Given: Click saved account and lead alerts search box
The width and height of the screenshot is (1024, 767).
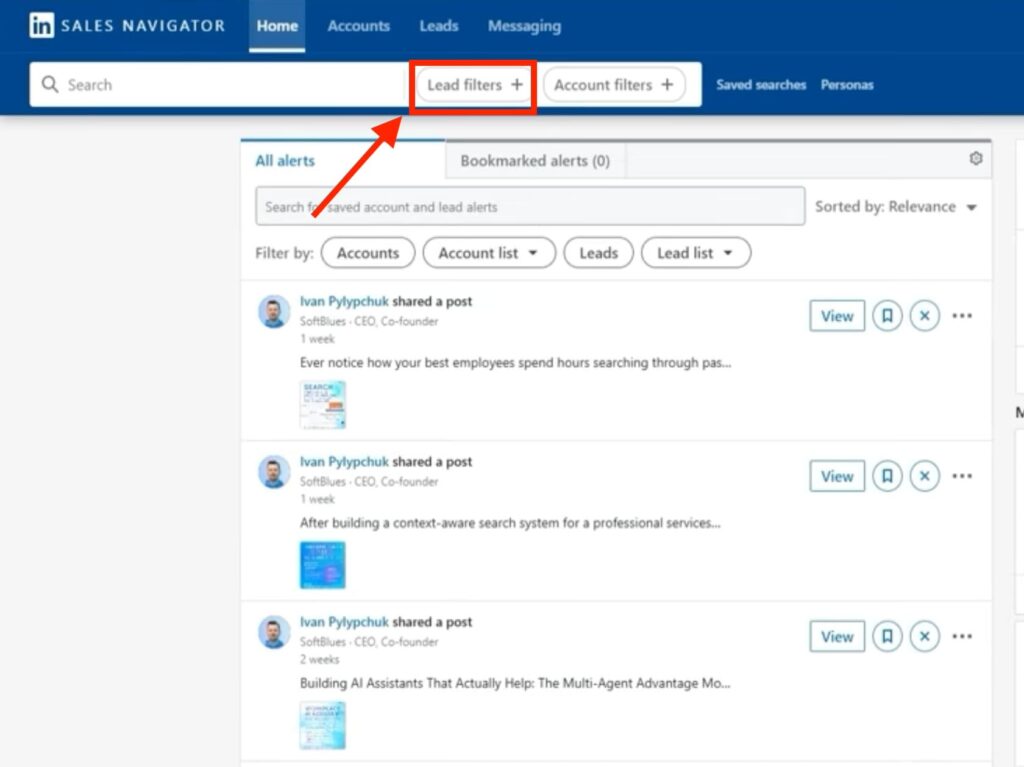Looking at the screenshot, I should pyautogui.click(x=530, y=206).
